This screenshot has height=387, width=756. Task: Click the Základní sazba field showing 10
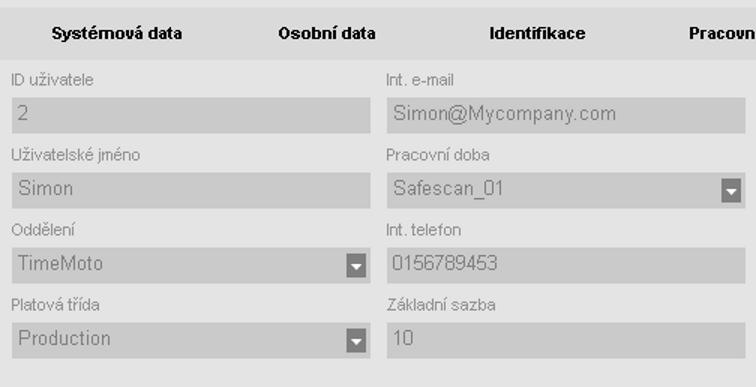pos(566,341)
